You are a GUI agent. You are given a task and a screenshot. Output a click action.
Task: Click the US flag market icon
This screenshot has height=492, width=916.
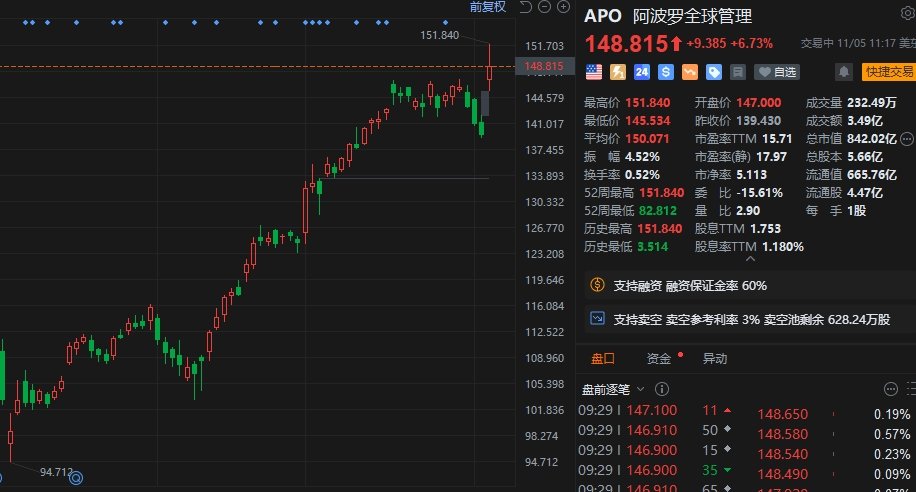coord(593,72)
